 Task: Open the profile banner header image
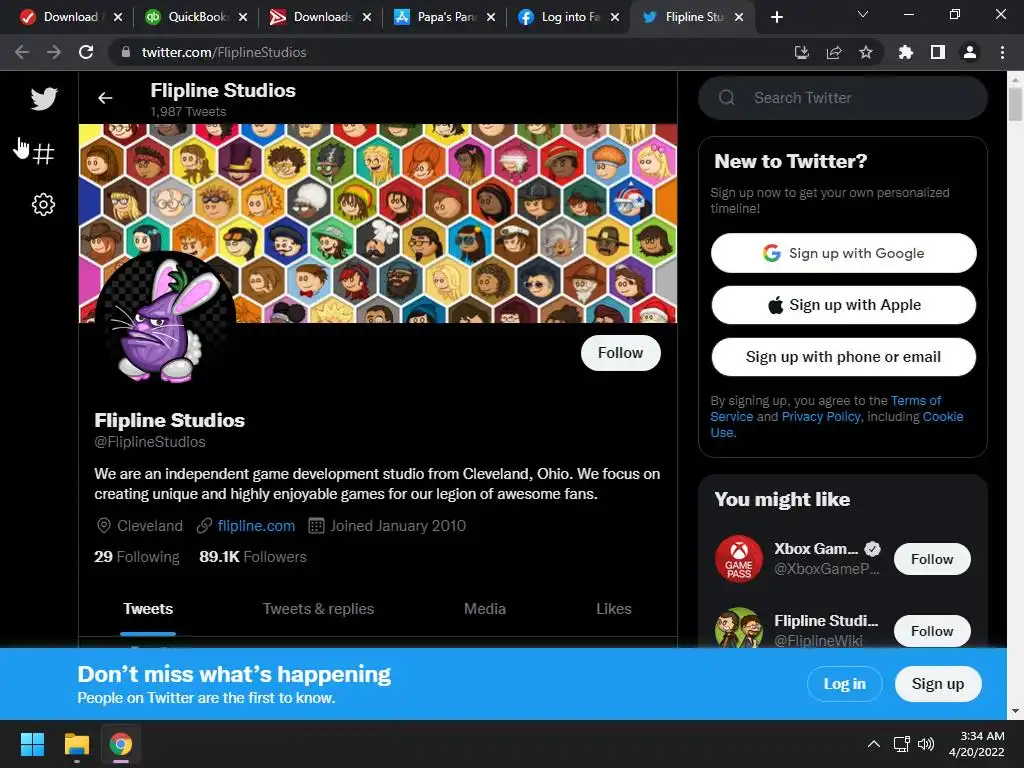coord(377,223)
